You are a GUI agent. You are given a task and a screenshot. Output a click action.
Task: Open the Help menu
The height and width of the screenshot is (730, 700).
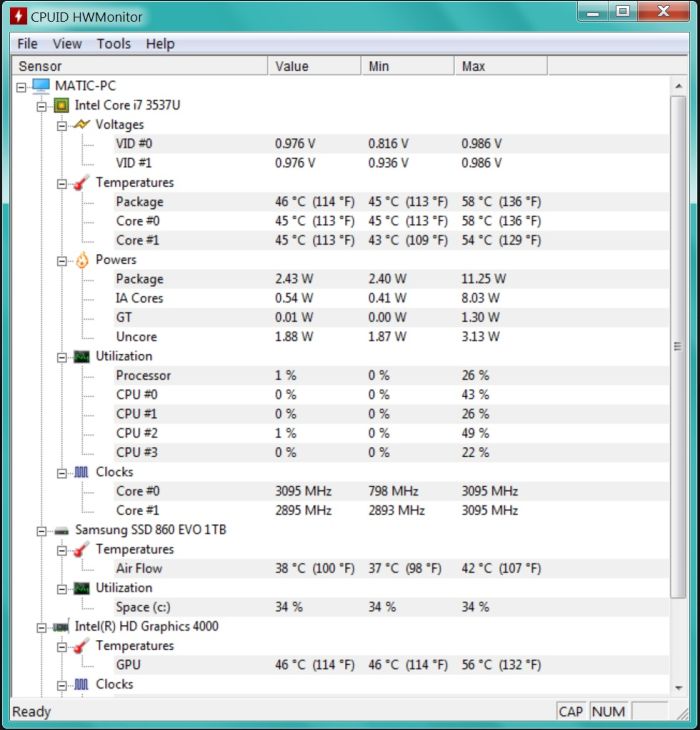(160, 44)
